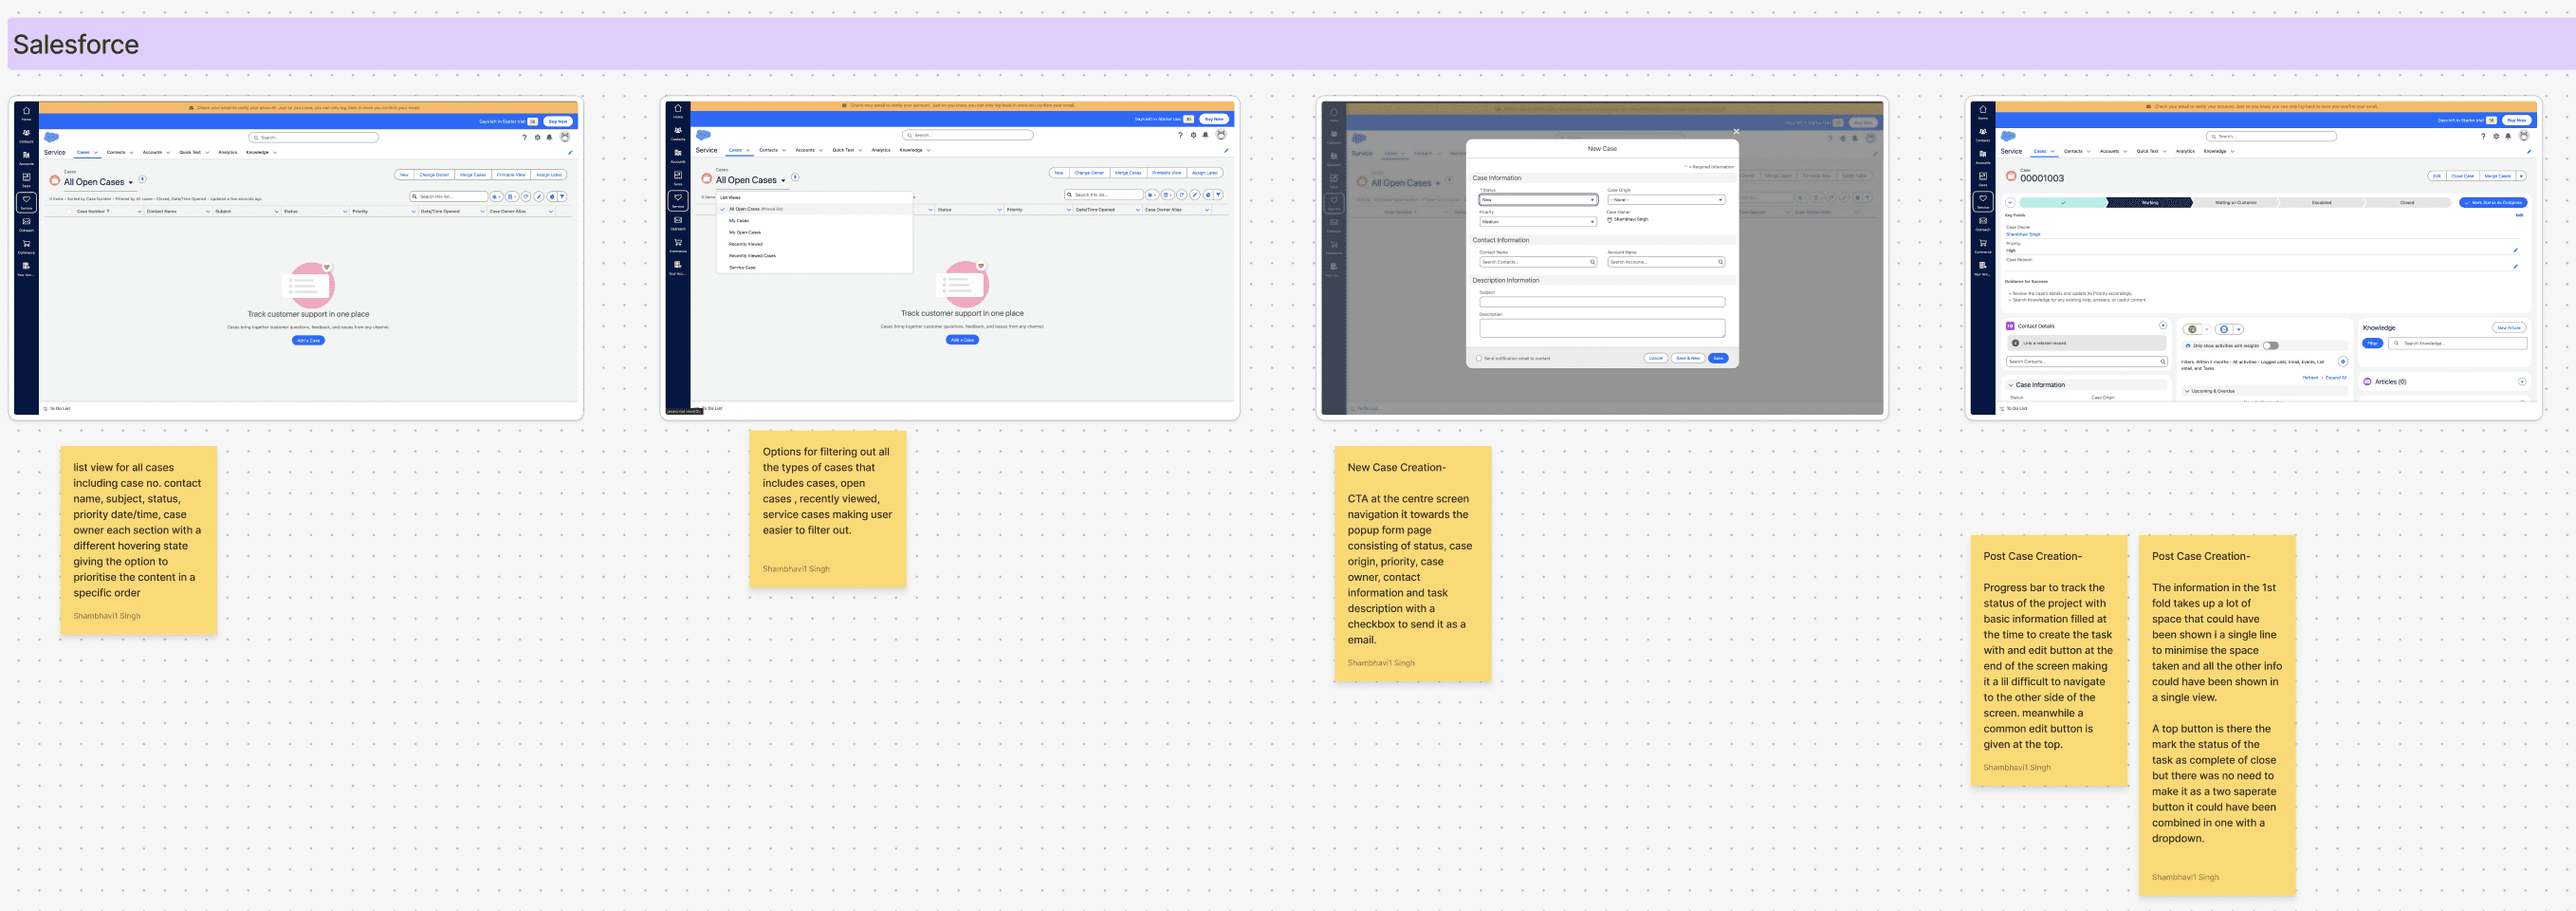Click refresh list icon in first screenshot toolbar
Image resolution: width=2576 pixels, height=911 pixels.
(x=526, y=197)
